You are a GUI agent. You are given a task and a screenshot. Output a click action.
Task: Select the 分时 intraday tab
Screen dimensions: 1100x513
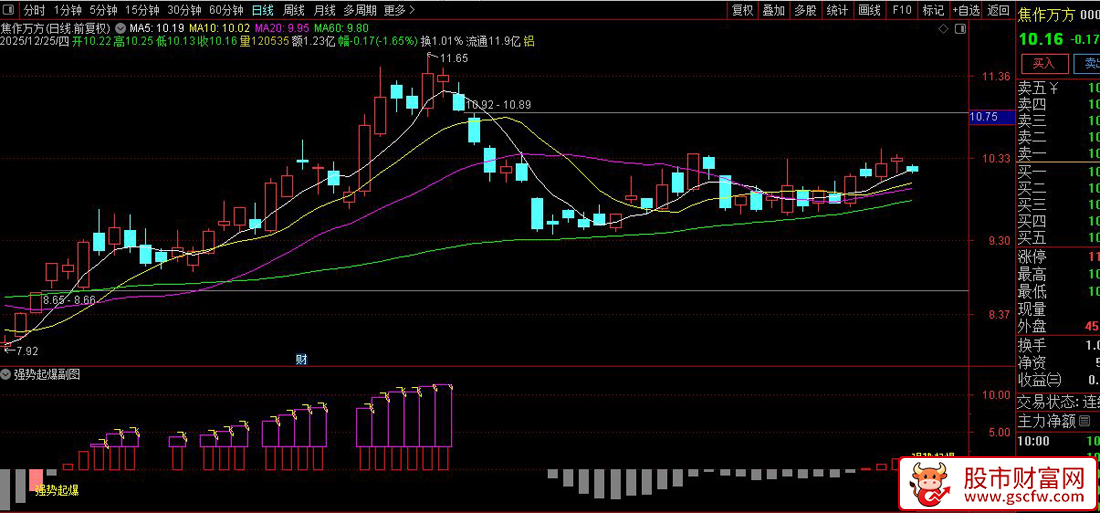tap(35, 11)
